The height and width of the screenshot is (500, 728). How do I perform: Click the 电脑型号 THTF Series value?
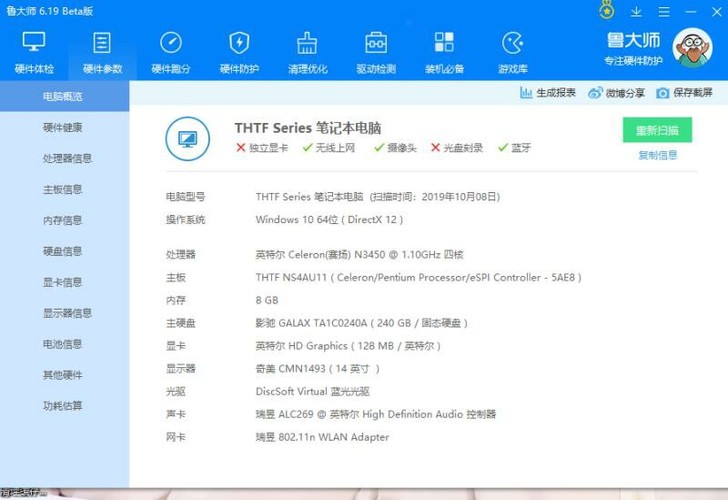[x=377, y=197]
